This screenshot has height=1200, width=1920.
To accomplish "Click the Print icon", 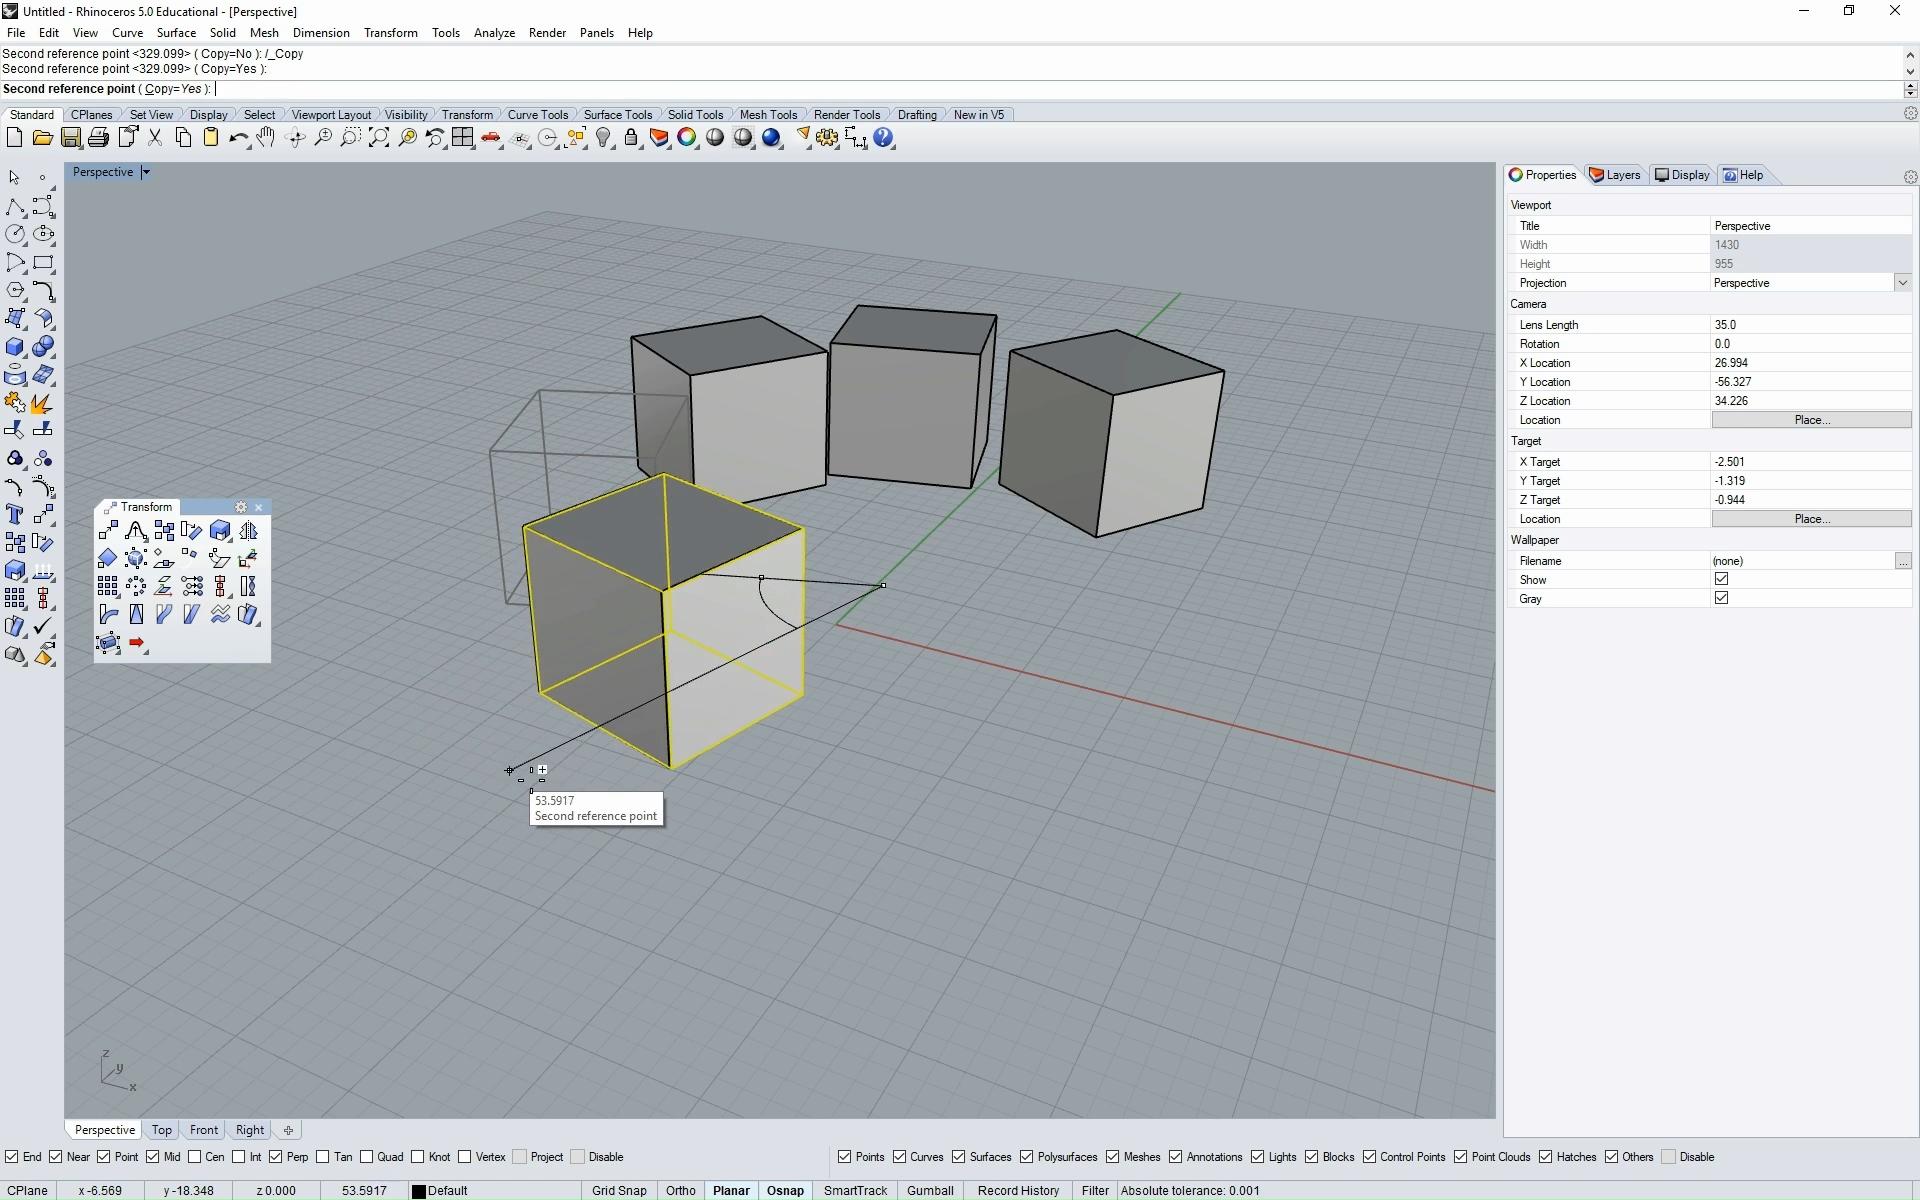I will (x=98, y=138).
